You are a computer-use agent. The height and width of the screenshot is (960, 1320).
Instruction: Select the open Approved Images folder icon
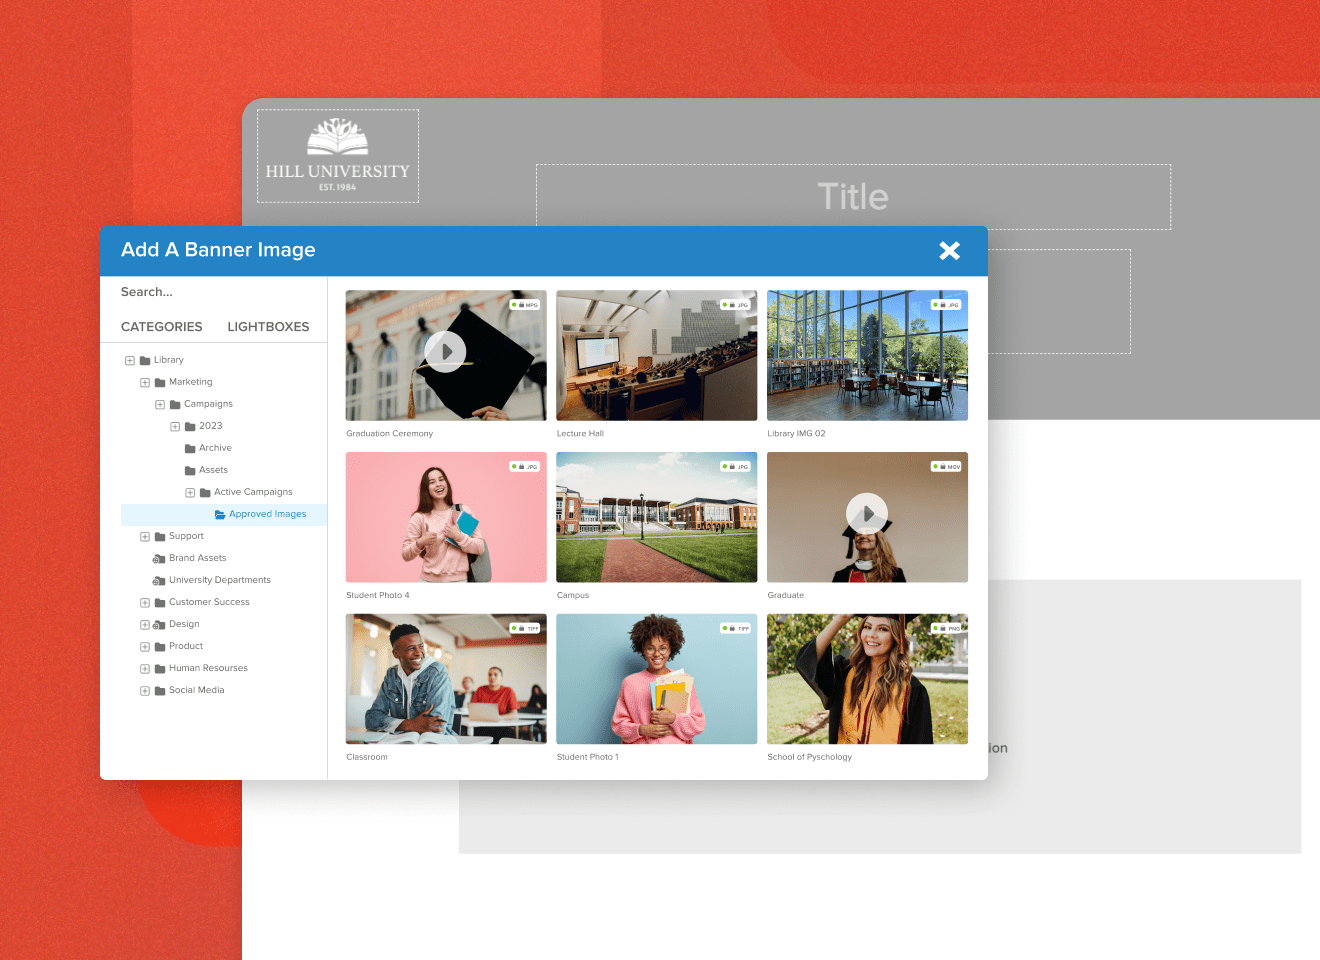(220, 514)
